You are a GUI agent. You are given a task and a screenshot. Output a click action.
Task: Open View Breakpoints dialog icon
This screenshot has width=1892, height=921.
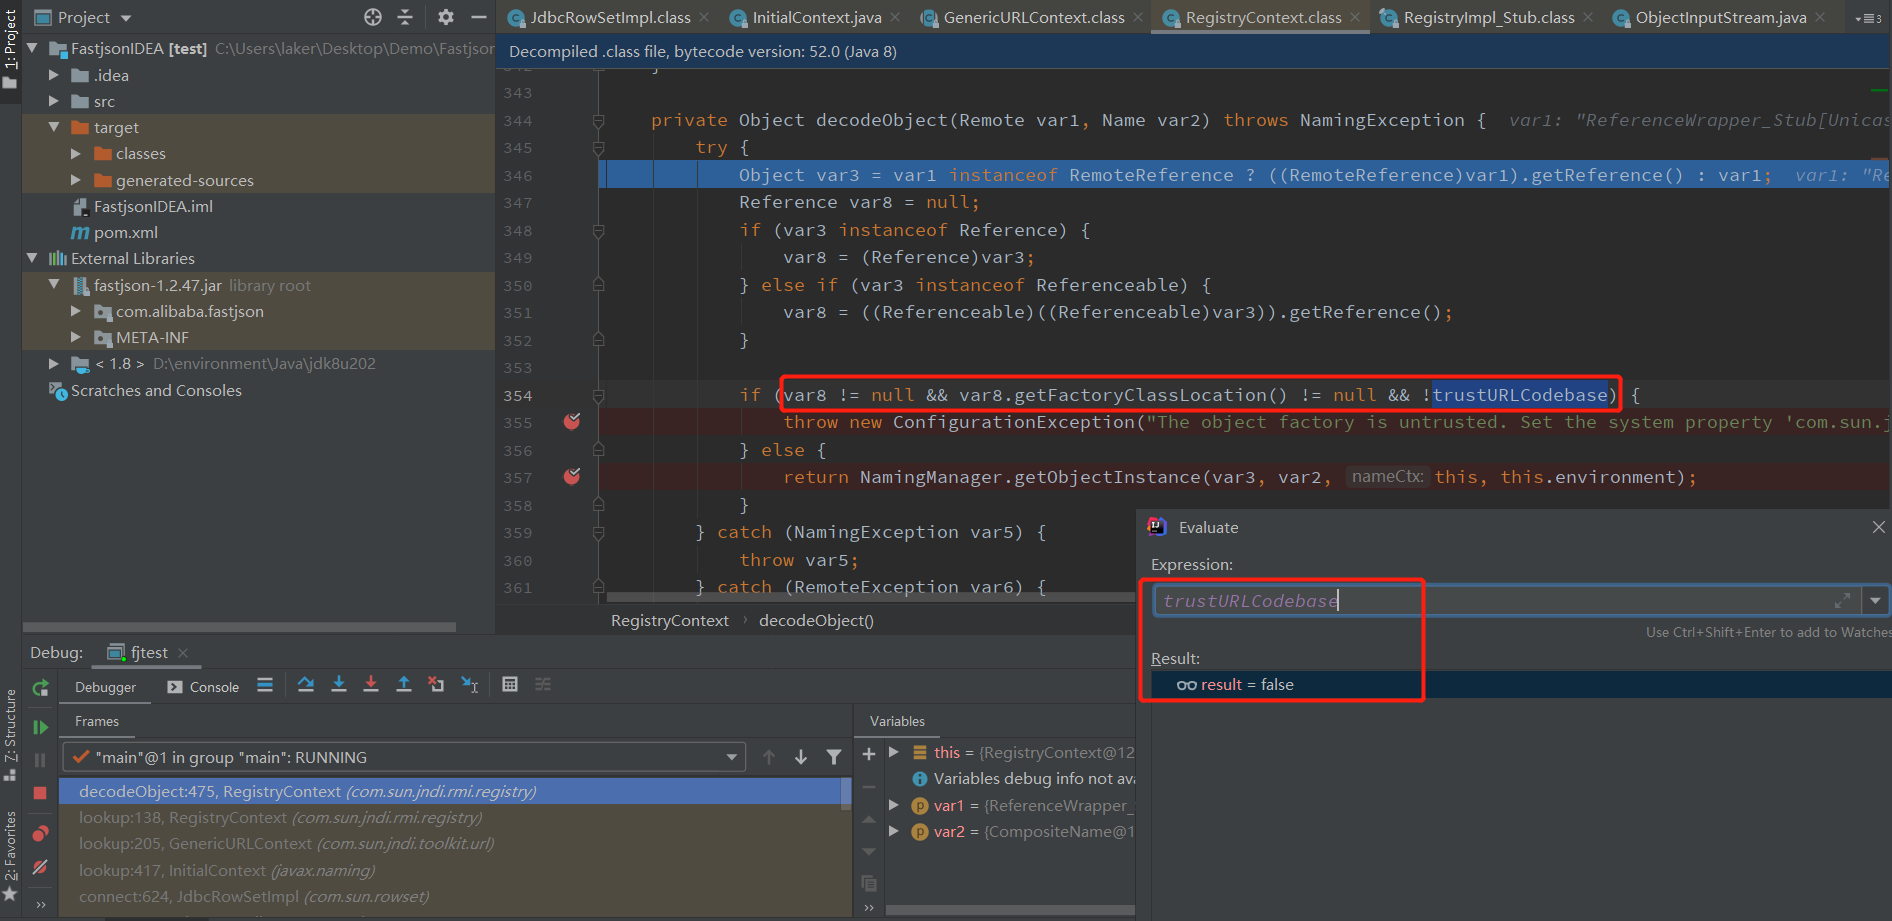(x=41, y=833)
